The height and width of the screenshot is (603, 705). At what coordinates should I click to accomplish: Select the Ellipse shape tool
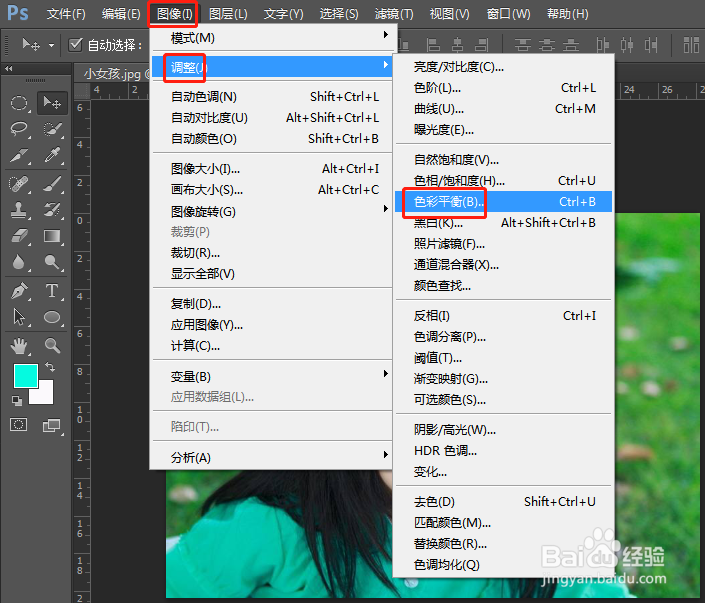[x=52, y=317]
